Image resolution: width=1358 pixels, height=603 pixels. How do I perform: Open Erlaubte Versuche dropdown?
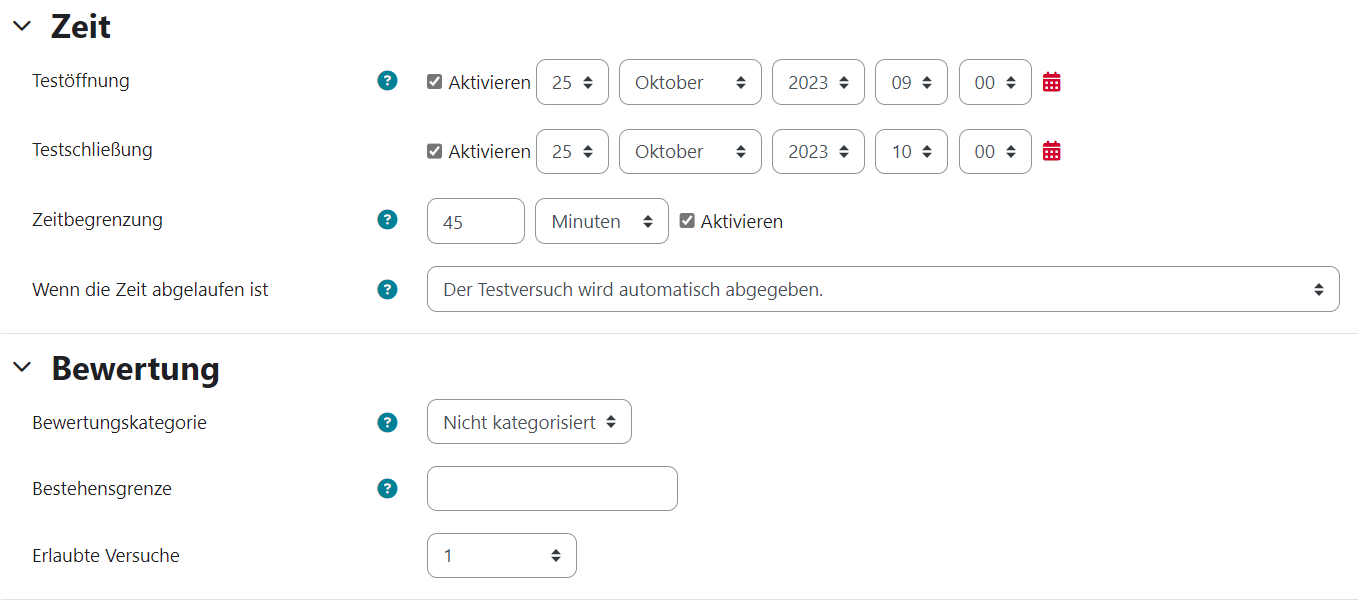coord(501,555)
